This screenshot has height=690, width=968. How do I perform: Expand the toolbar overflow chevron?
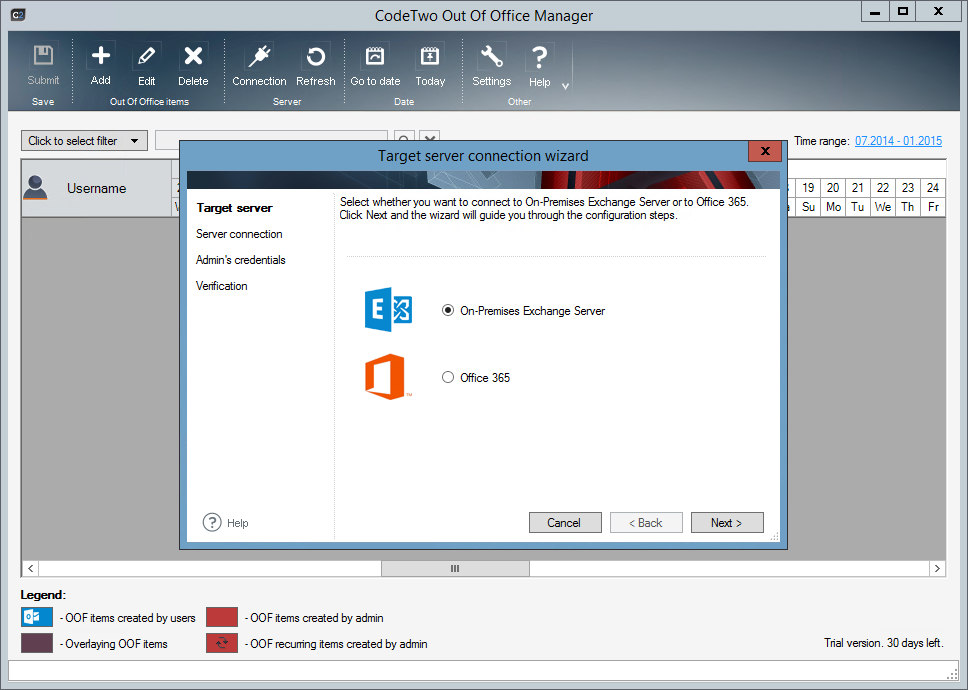point(565,86)
